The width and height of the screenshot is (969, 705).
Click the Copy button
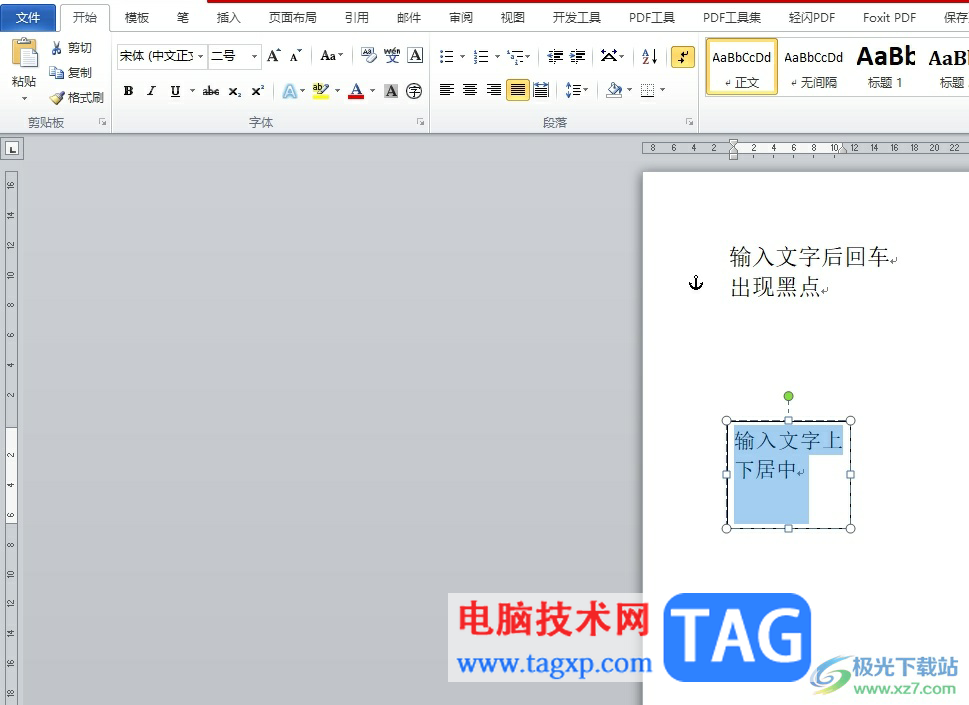click(x=72, y=73)
